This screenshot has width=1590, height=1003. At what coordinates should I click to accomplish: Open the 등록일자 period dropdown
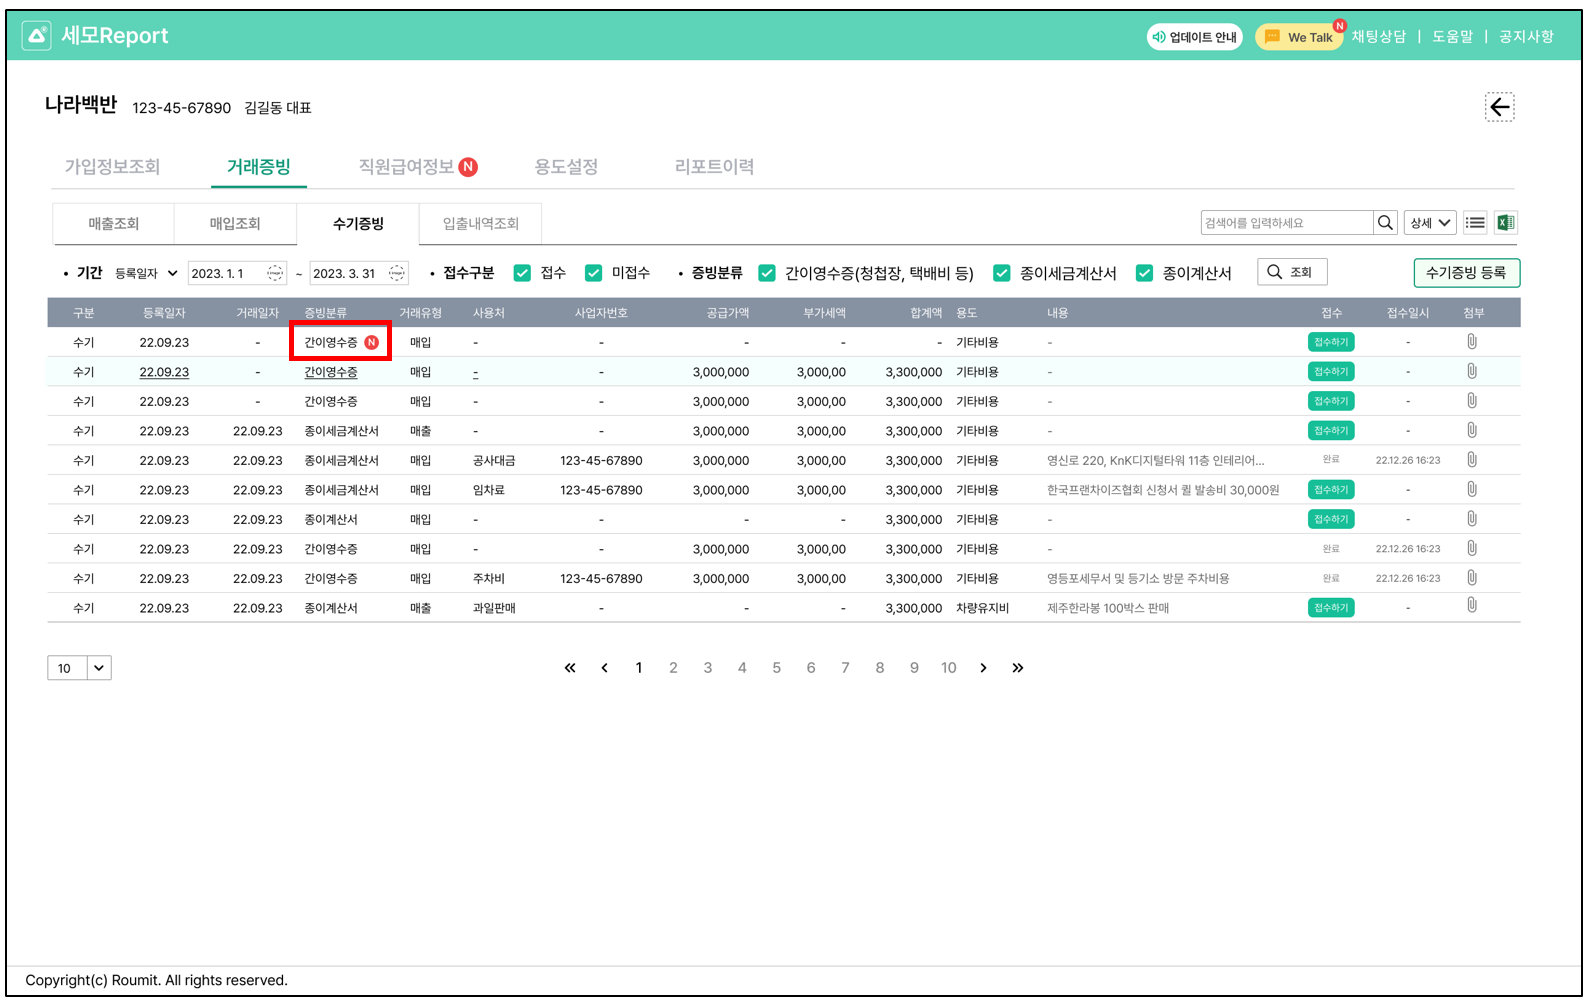[146, 273]
